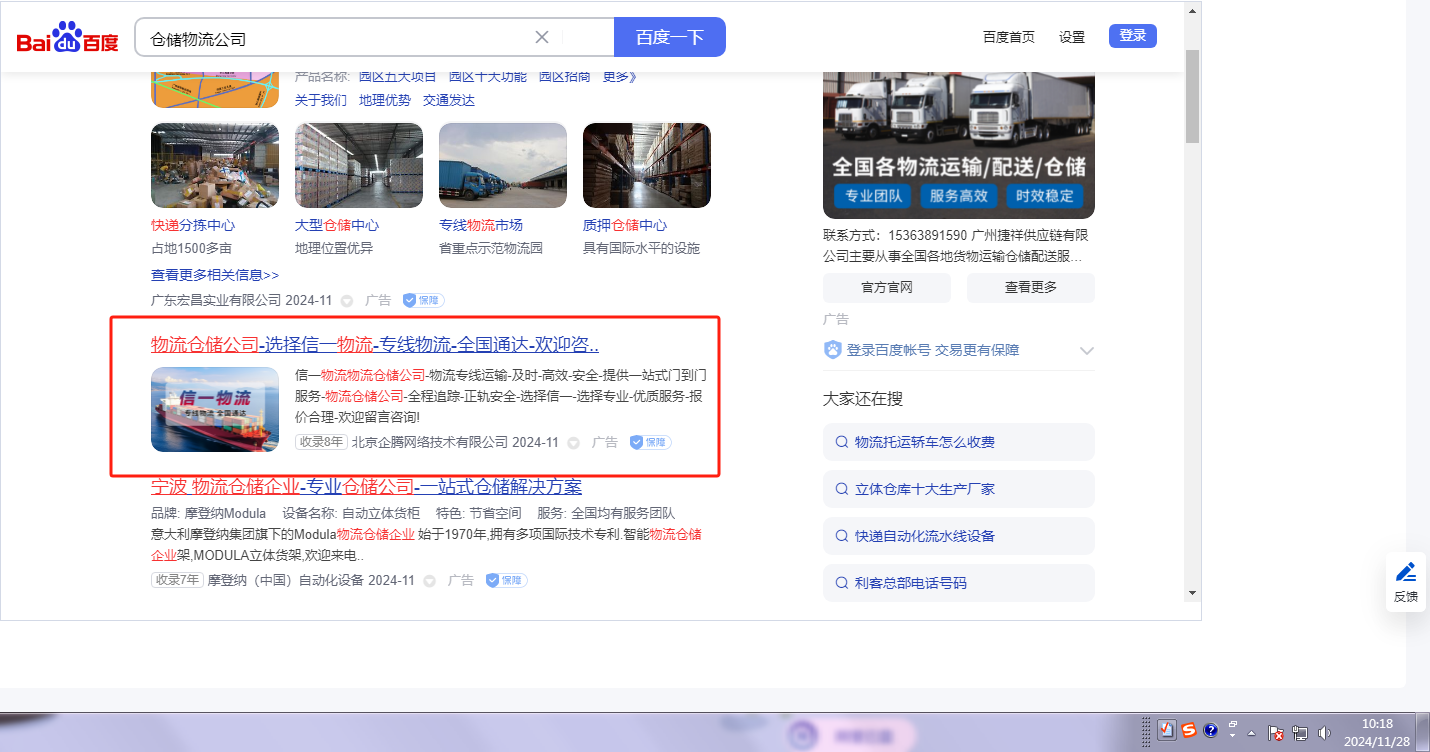1430x752 pixels.
Task: Open 设置 in the top navigation
Action: [x=1072, y=37]
